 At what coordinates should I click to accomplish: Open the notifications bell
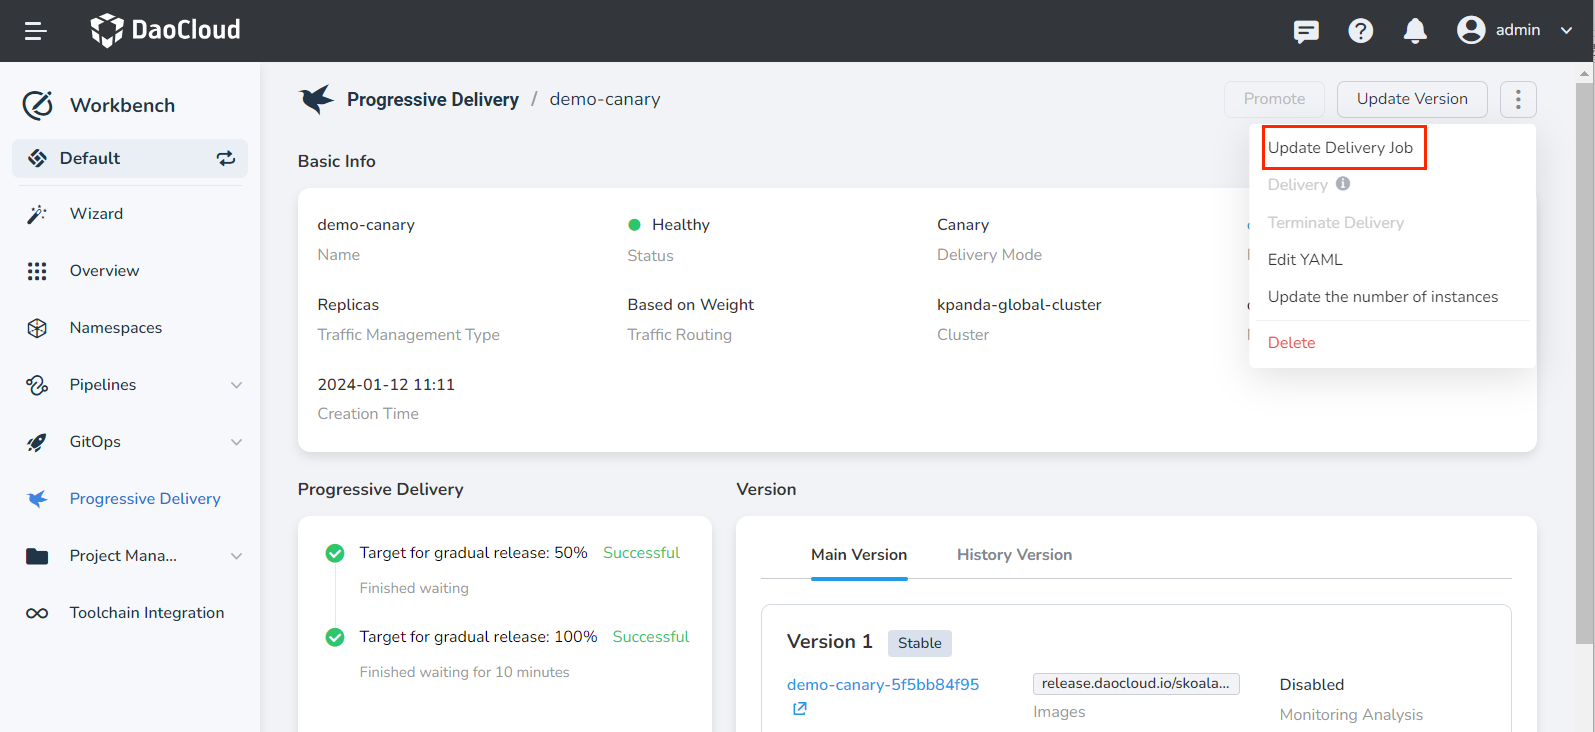click(x=1415, y=31)
